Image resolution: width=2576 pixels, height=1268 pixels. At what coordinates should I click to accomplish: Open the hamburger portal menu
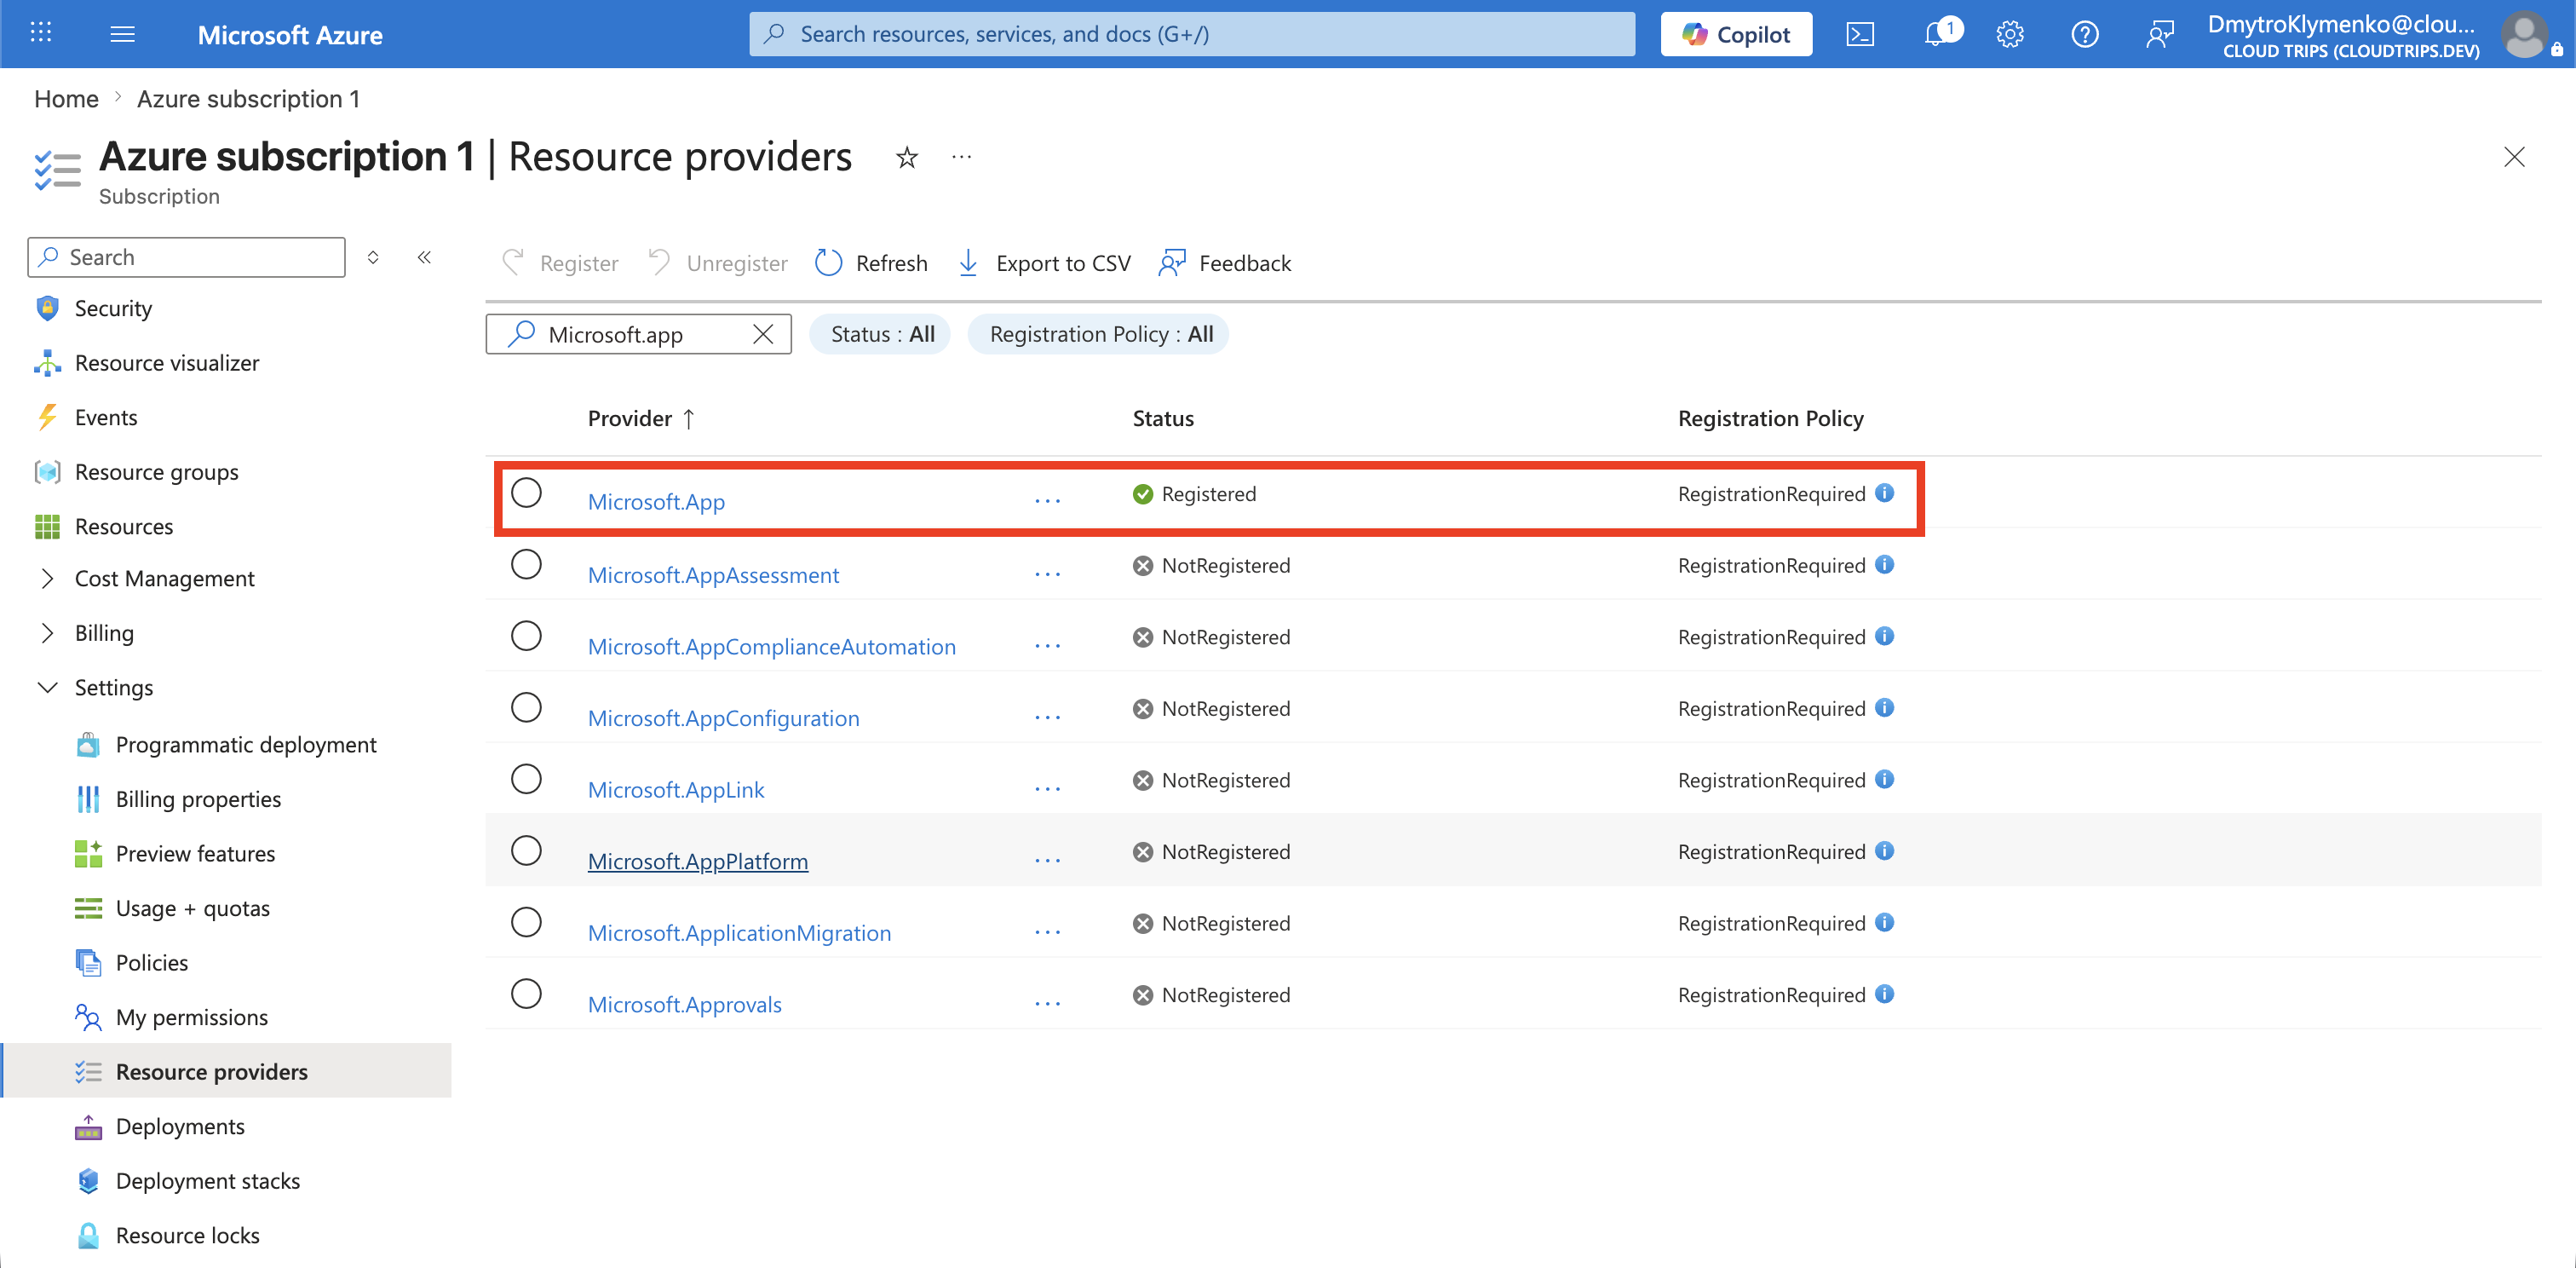(122, 34)
